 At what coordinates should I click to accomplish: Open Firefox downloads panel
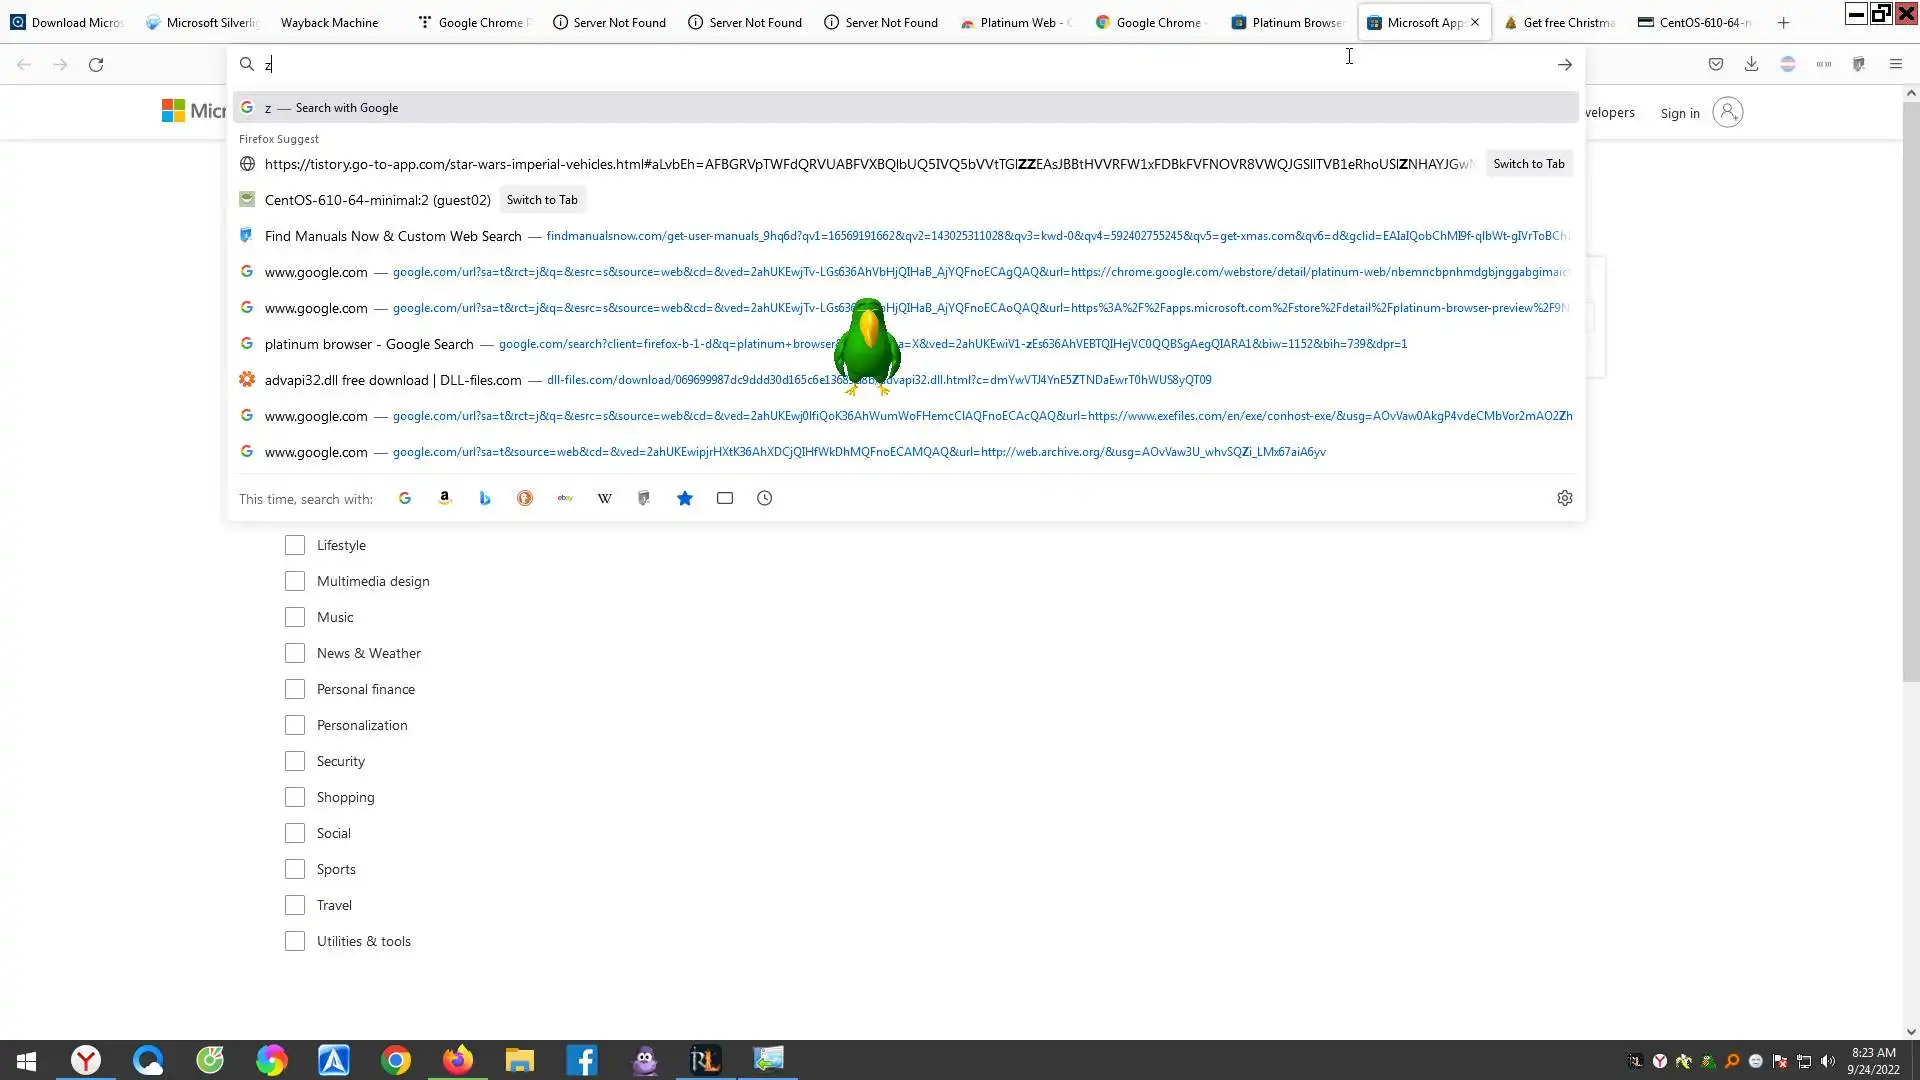[x=1751, y=64]
